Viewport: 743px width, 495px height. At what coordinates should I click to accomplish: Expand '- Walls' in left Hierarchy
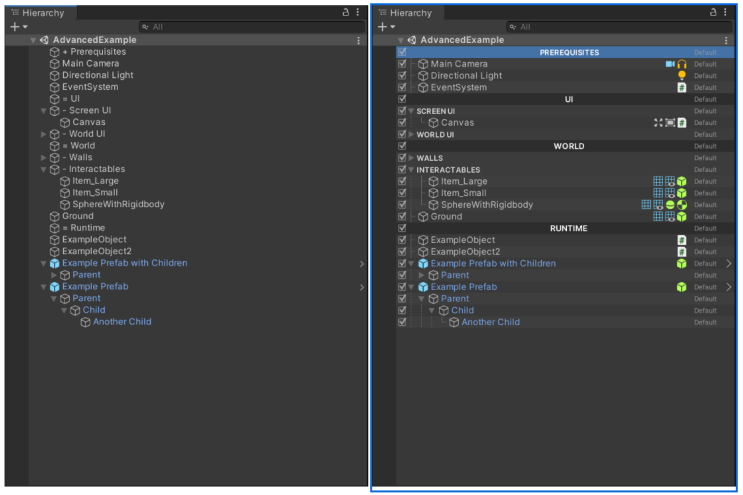(x=44, y=158)
